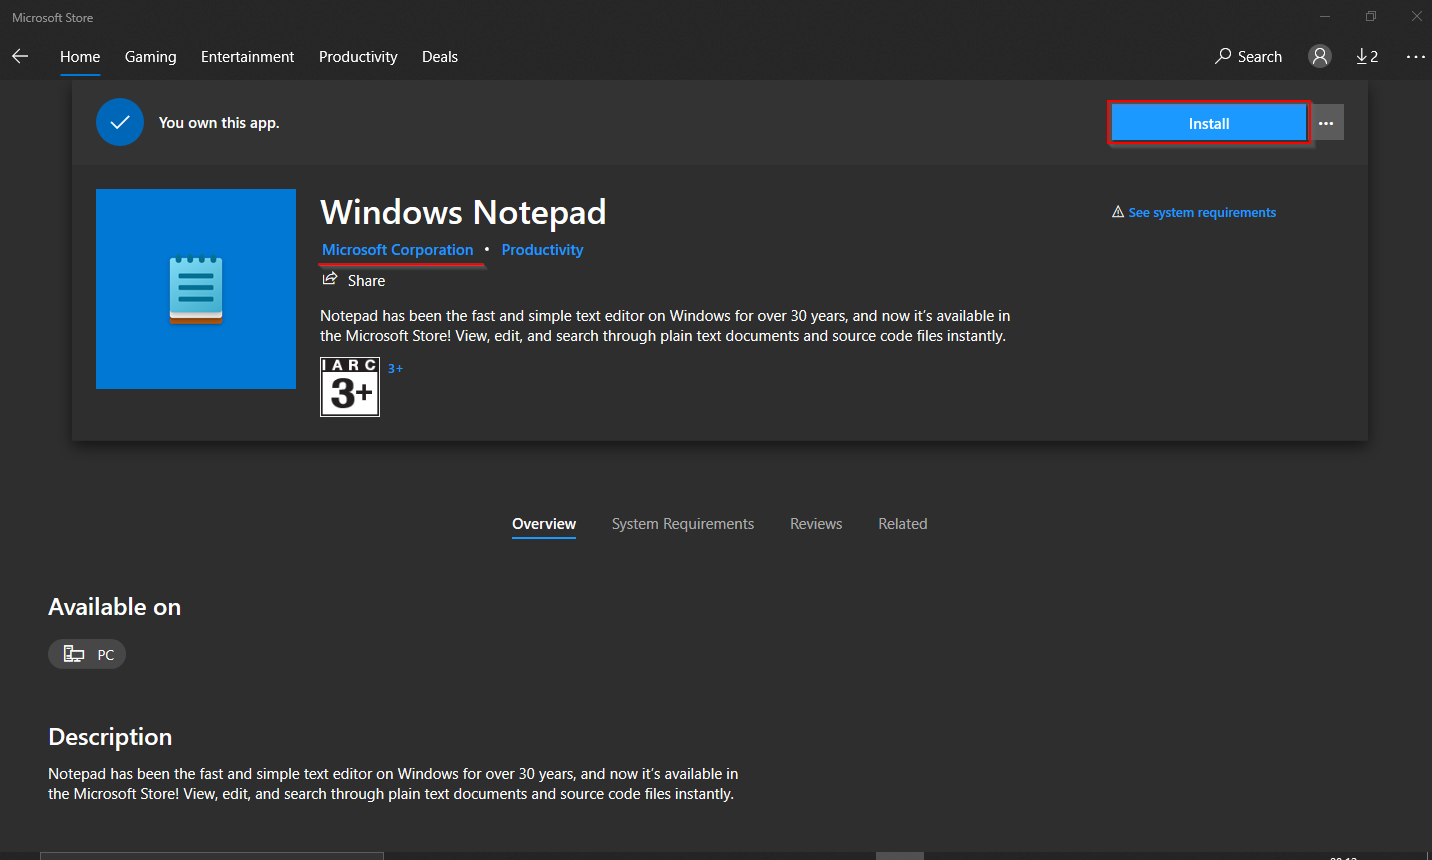Click the Description heading

tap(110, 737)
